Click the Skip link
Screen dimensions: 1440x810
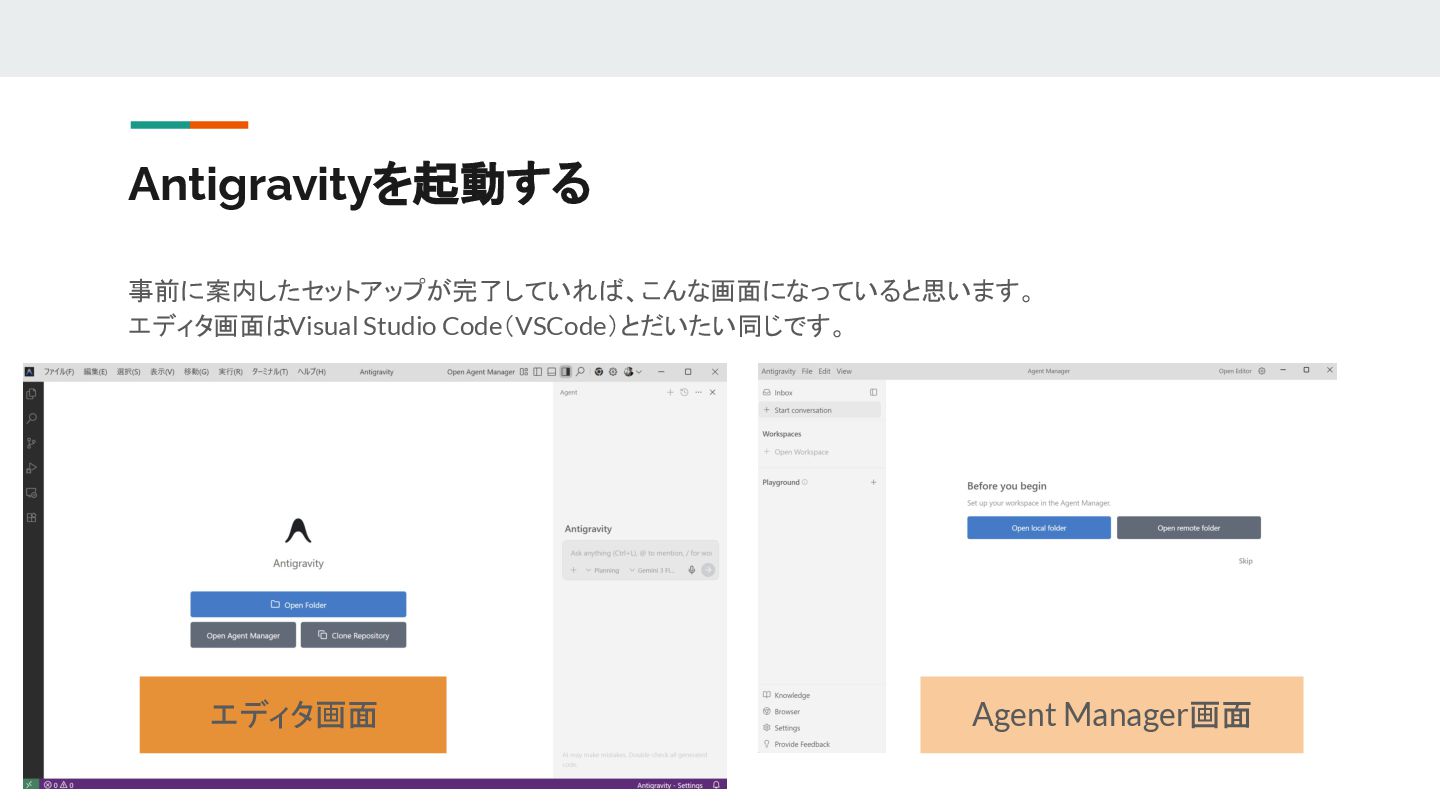(x=1245, y=561)
